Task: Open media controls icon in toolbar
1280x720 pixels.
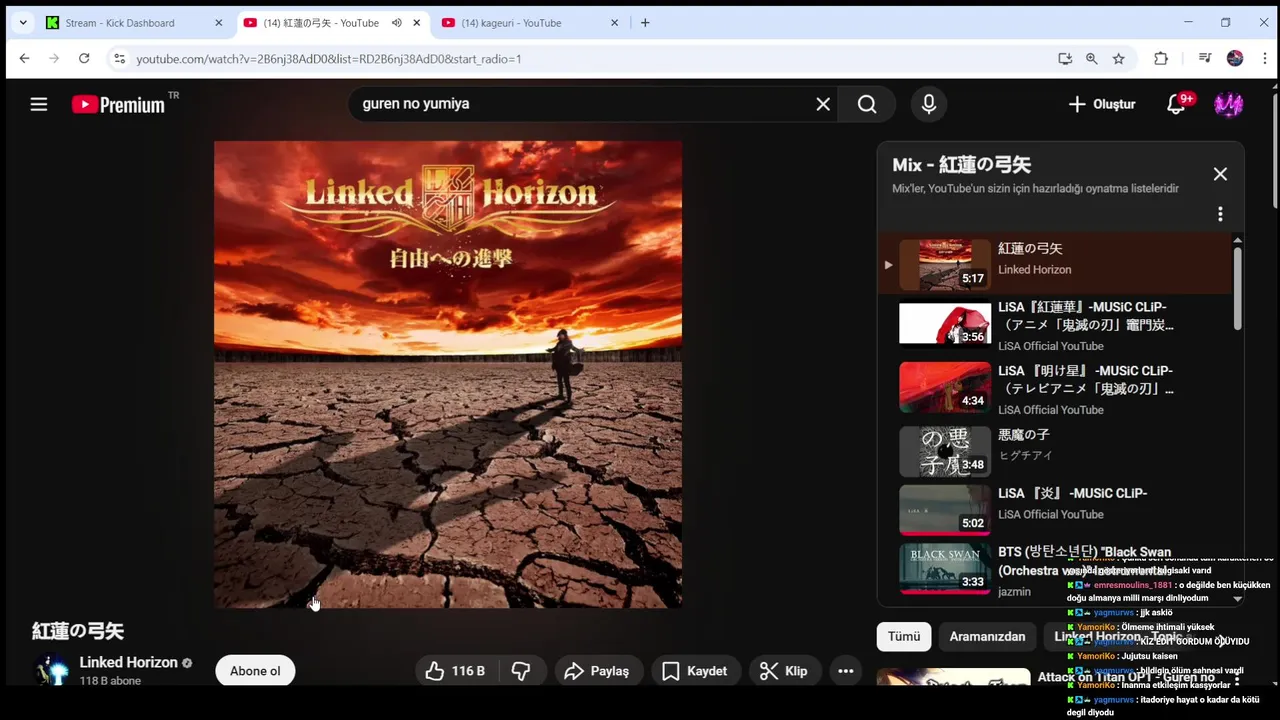Action: [x=1205, y=59]
